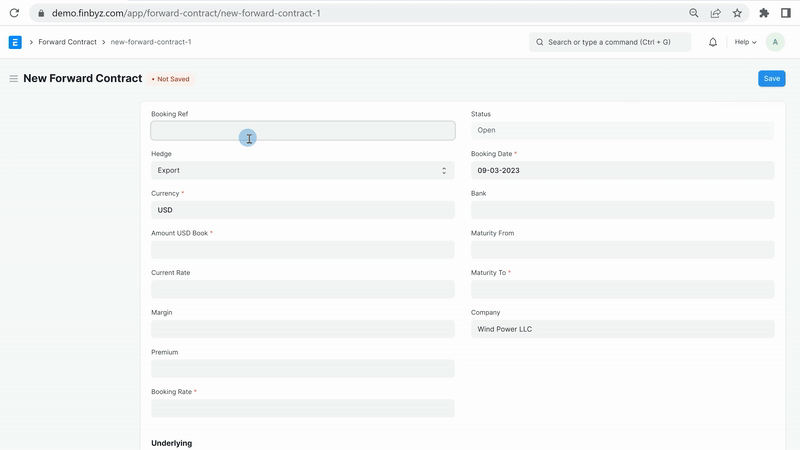Click the browser reload icon
The image size is (800, 450).
pyautogui.click(x=14, y=14)
